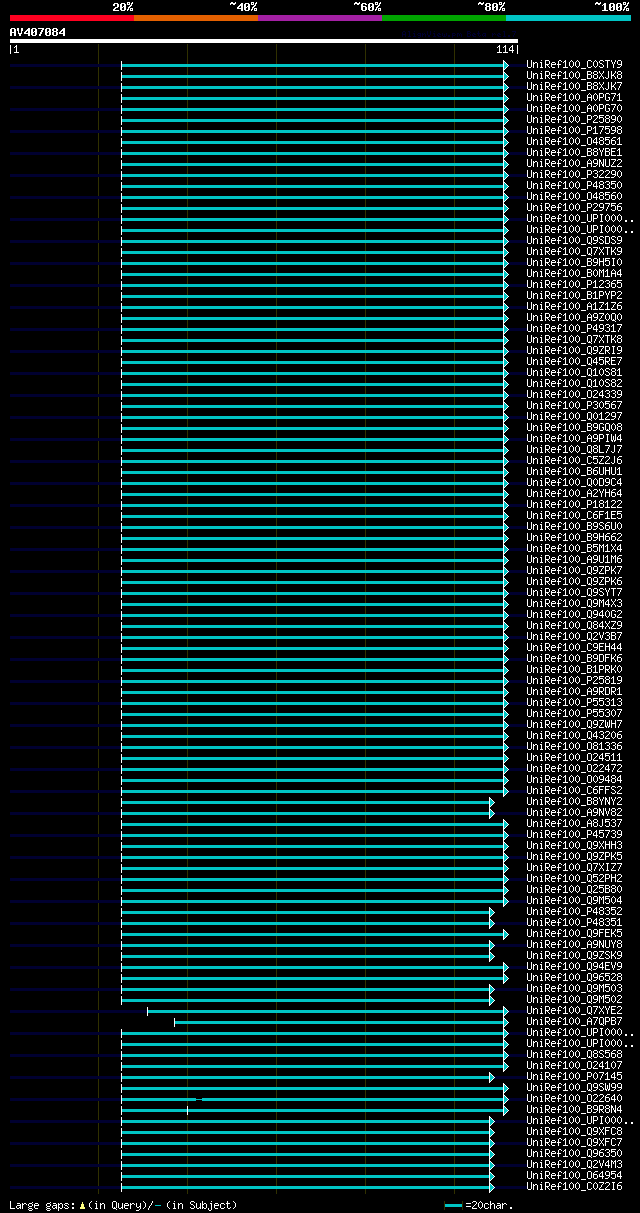This screenshot has width=640, height=1213.
Task: Open UniRef100_A9PIW4 entry
Action: pyautogui.click(x=574, y=438)
